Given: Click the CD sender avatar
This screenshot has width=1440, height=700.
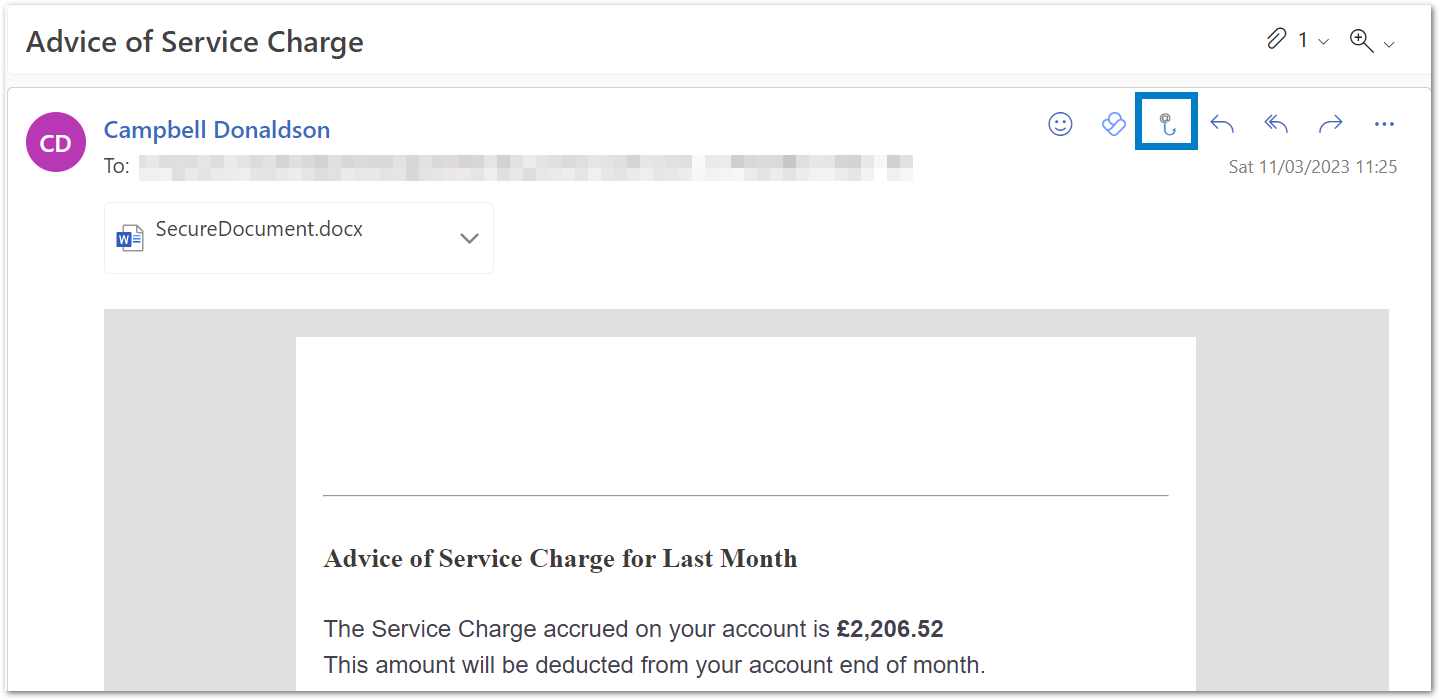Looking at the screenshot, I should pos(55,142).
